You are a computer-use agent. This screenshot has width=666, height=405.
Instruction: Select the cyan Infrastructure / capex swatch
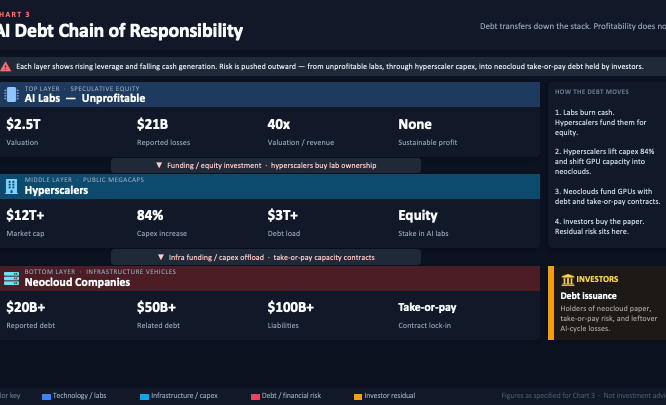click(x=144, y=397)
